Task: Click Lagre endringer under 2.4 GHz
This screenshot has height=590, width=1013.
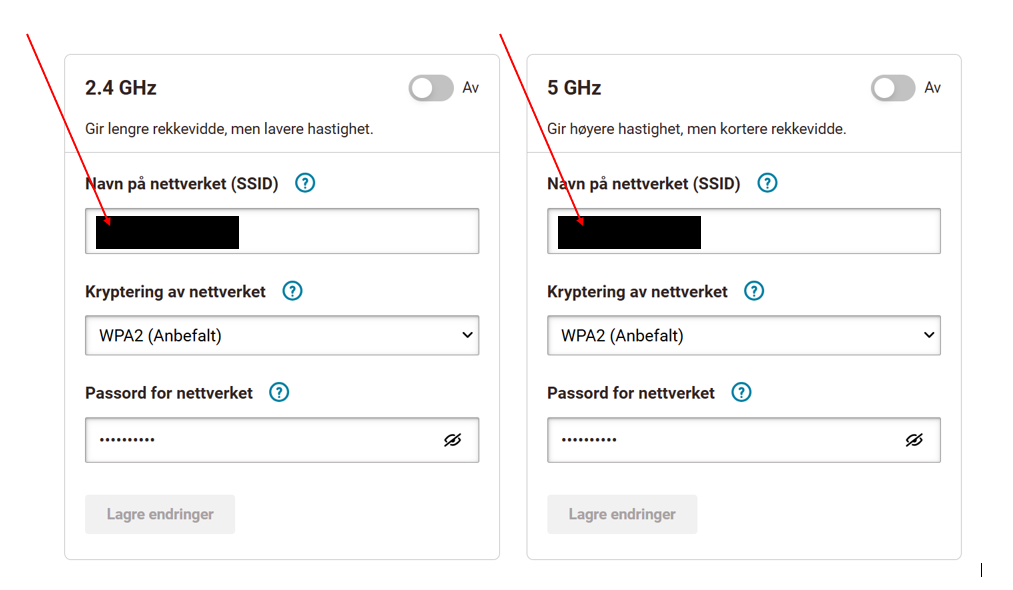Action: point(160,514)
